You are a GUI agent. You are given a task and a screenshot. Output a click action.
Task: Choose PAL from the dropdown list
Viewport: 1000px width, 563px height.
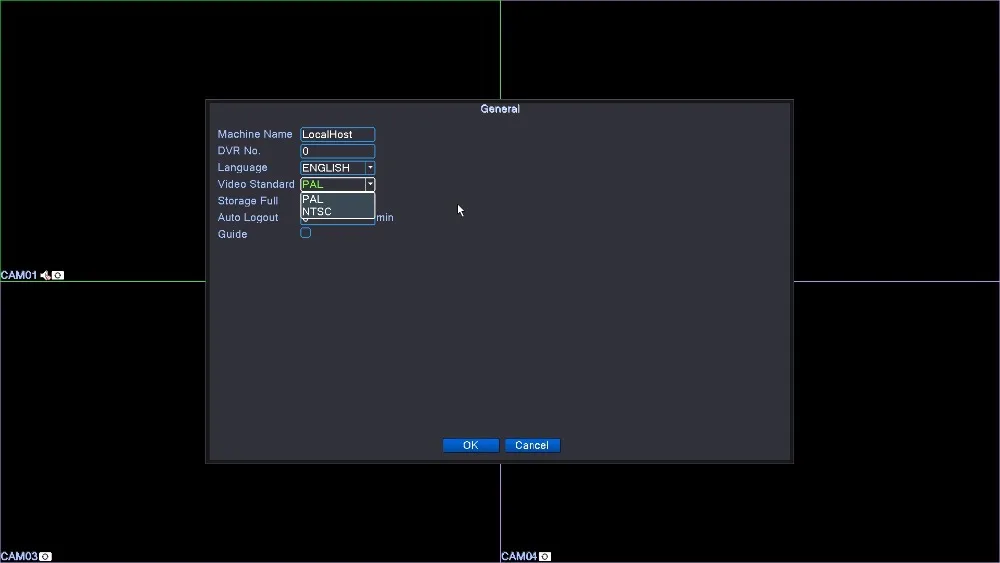click(337, 199)
